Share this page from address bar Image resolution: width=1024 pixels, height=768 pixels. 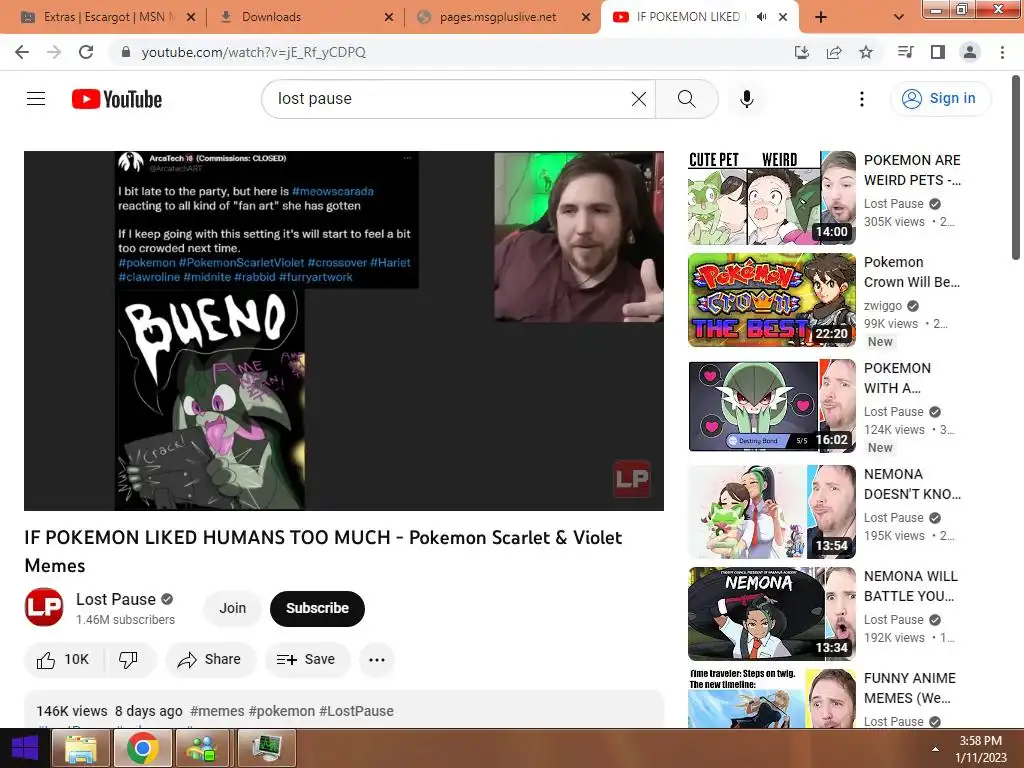(x=834, y=52)
